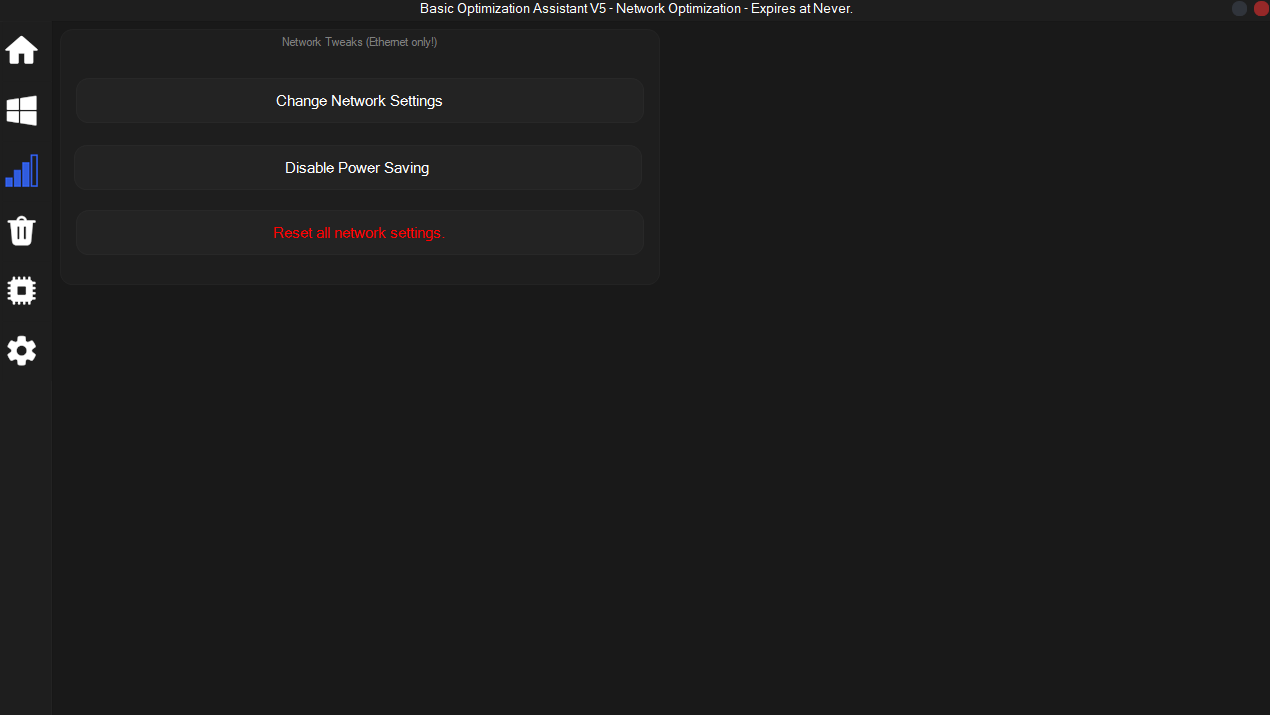Open the settings gear icon in sidebar
This screenshot has width=1270, height=715.
(x=22, y=351)
